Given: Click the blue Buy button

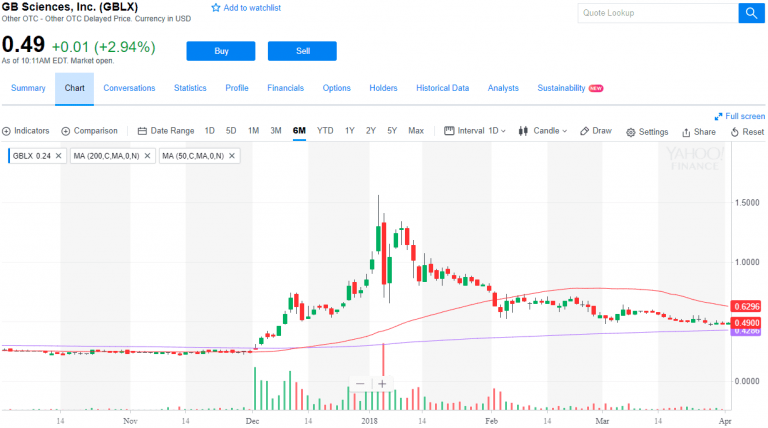Looking at the screenshot, I should [x=221, y=51].
